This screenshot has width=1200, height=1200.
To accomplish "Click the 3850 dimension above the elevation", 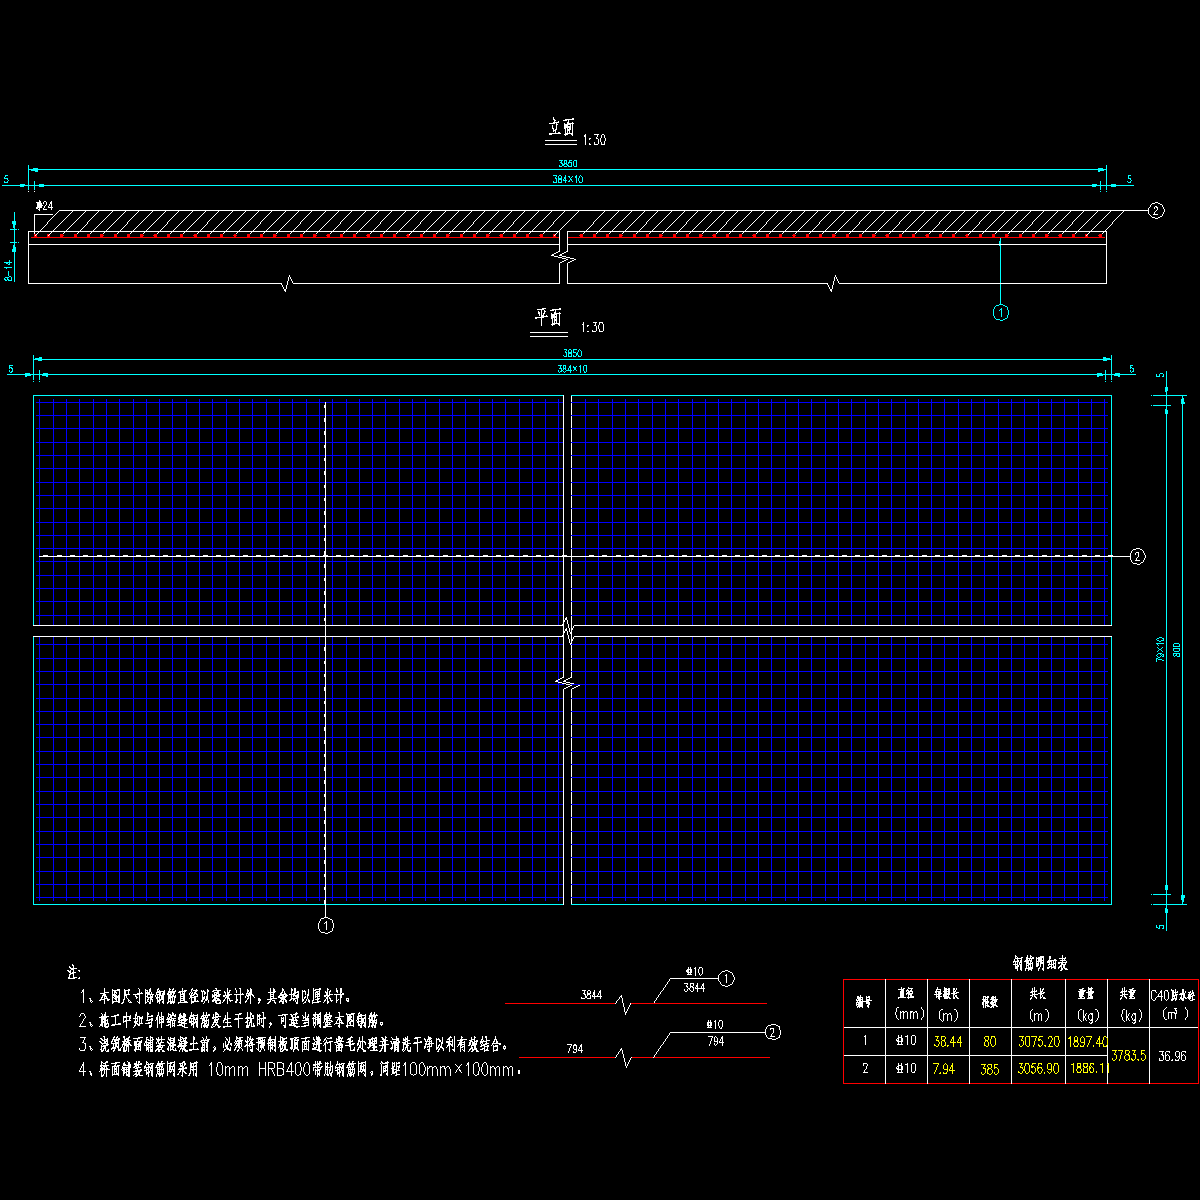I will click(567, 163).
